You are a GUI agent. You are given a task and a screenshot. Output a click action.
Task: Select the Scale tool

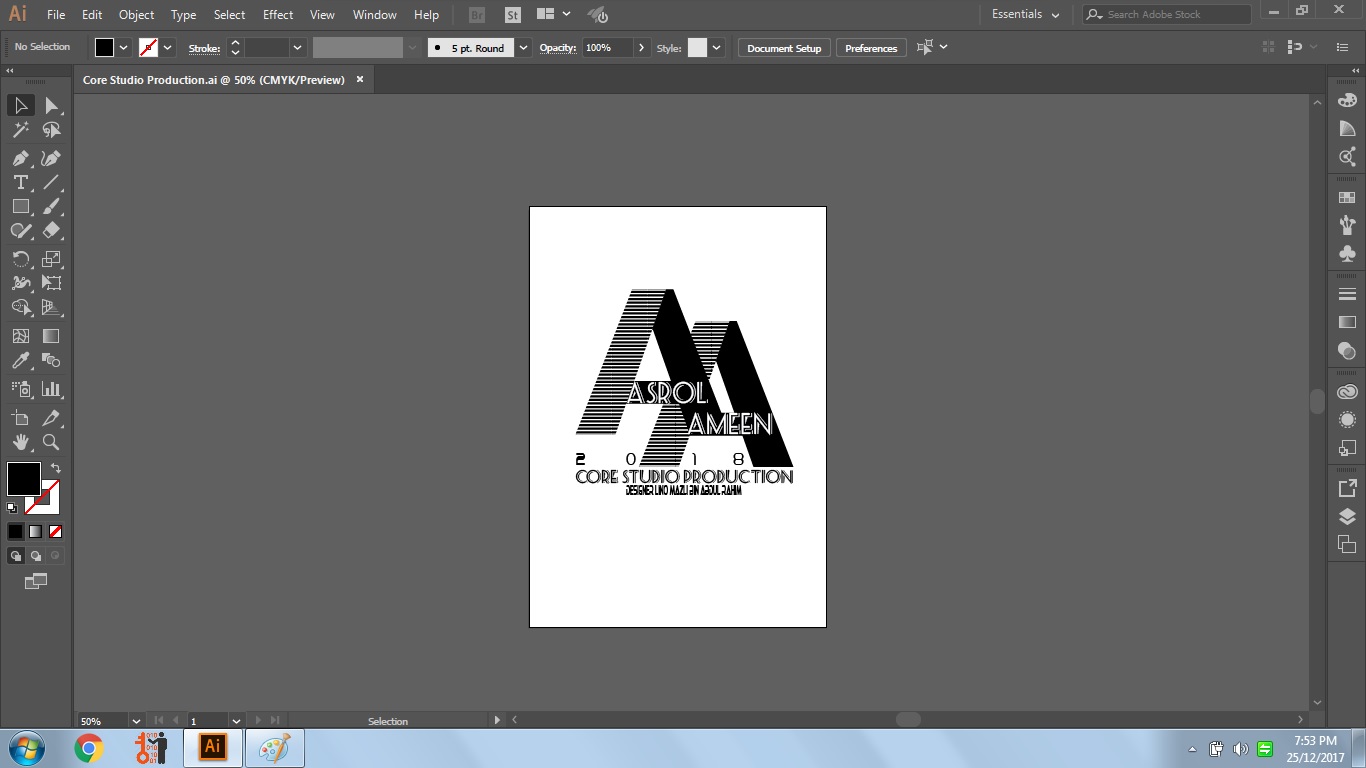(51, 259)
